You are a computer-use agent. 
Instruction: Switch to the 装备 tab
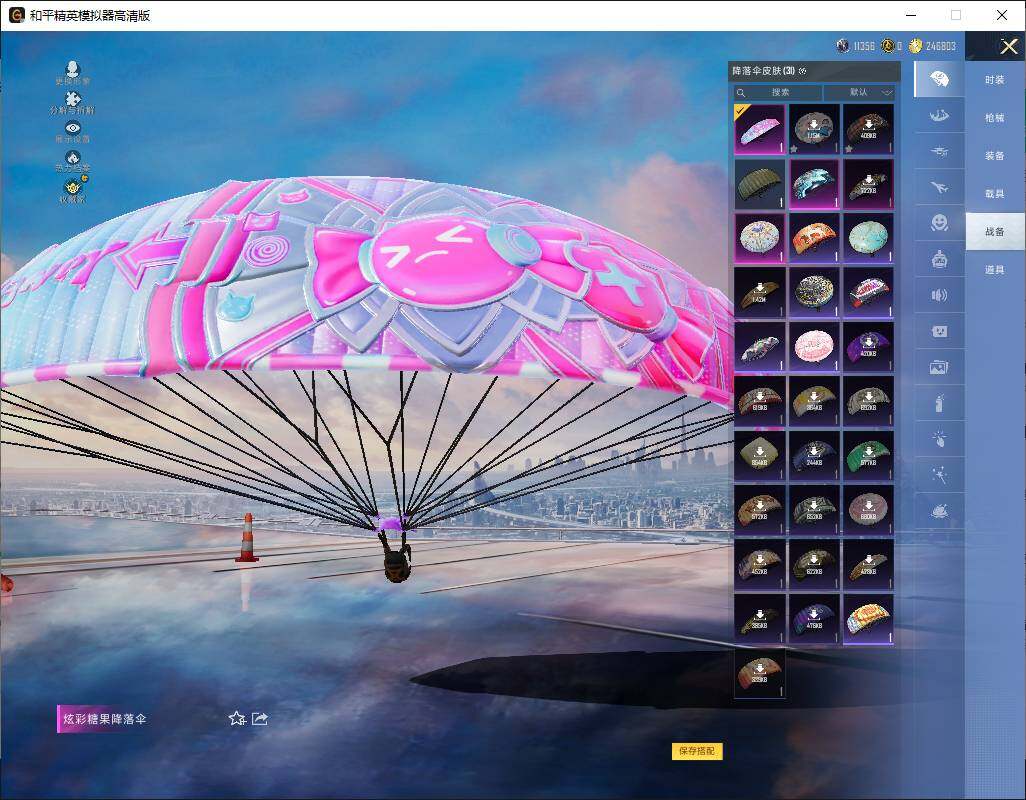[995, 156]
